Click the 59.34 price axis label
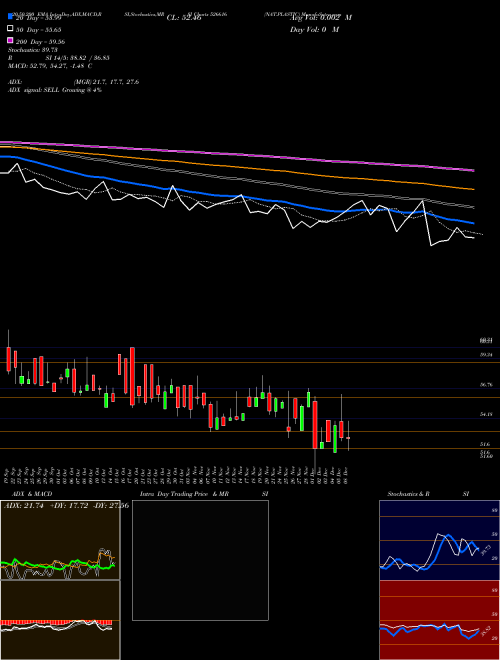This screenshot has width=500, height=660. [x=487, y=355]
